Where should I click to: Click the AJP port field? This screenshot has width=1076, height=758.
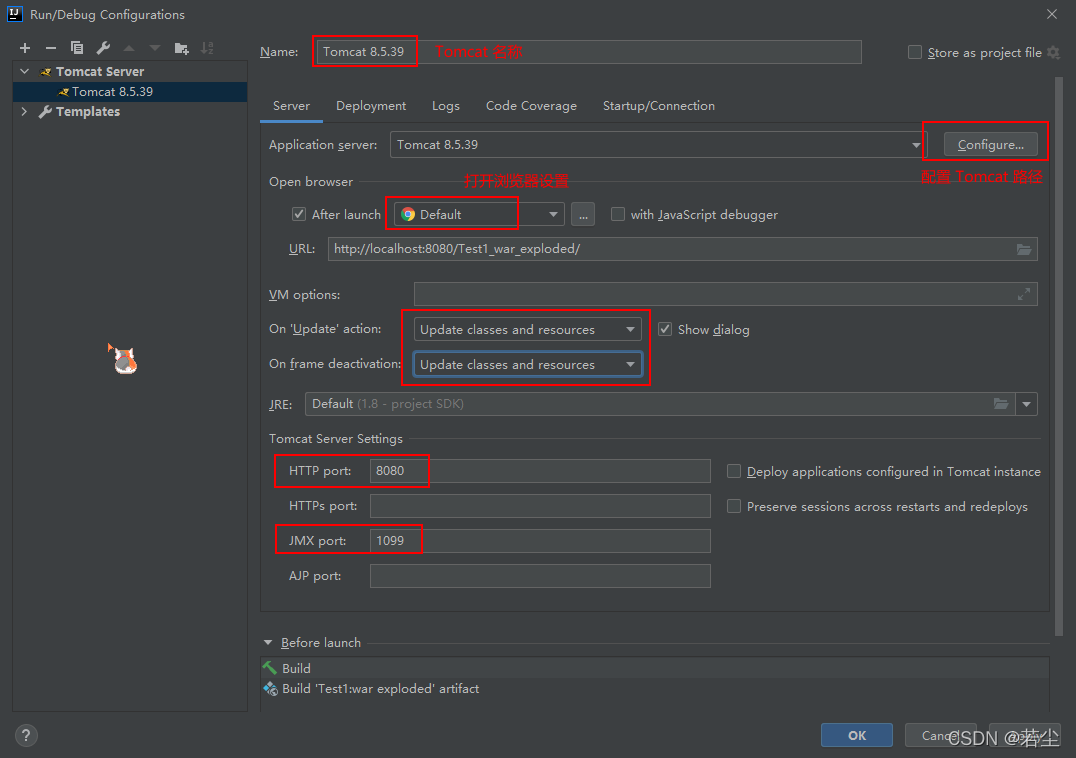(x=540, y=576)
